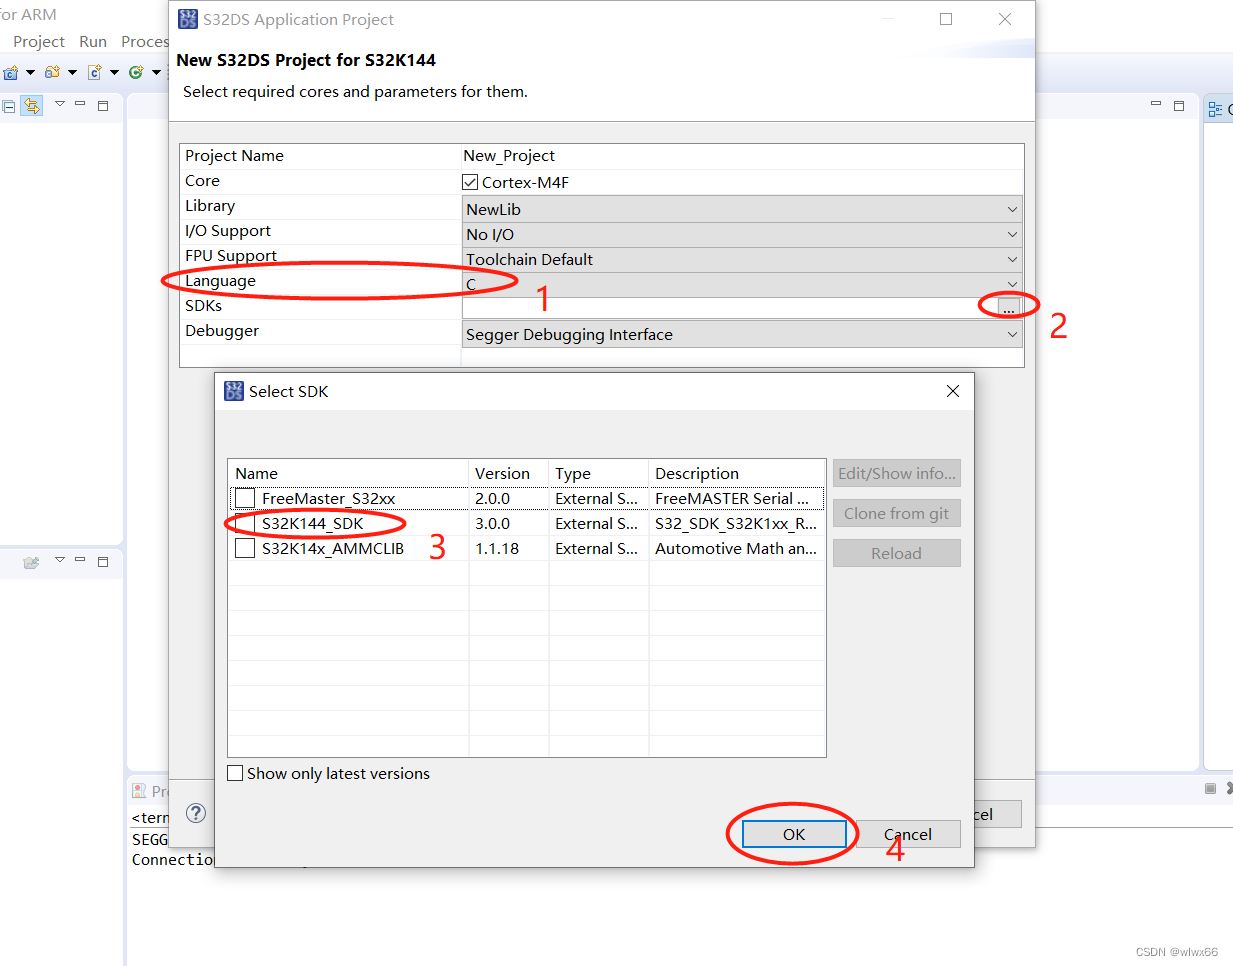Minimize the top-left project panel
This screenshot has width=1233, height=966.
(80, 104)
